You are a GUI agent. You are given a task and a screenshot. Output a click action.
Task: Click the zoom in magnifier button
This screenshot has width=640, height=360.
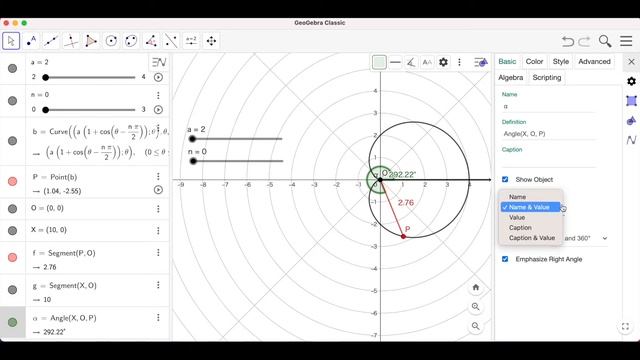point(476,307)
